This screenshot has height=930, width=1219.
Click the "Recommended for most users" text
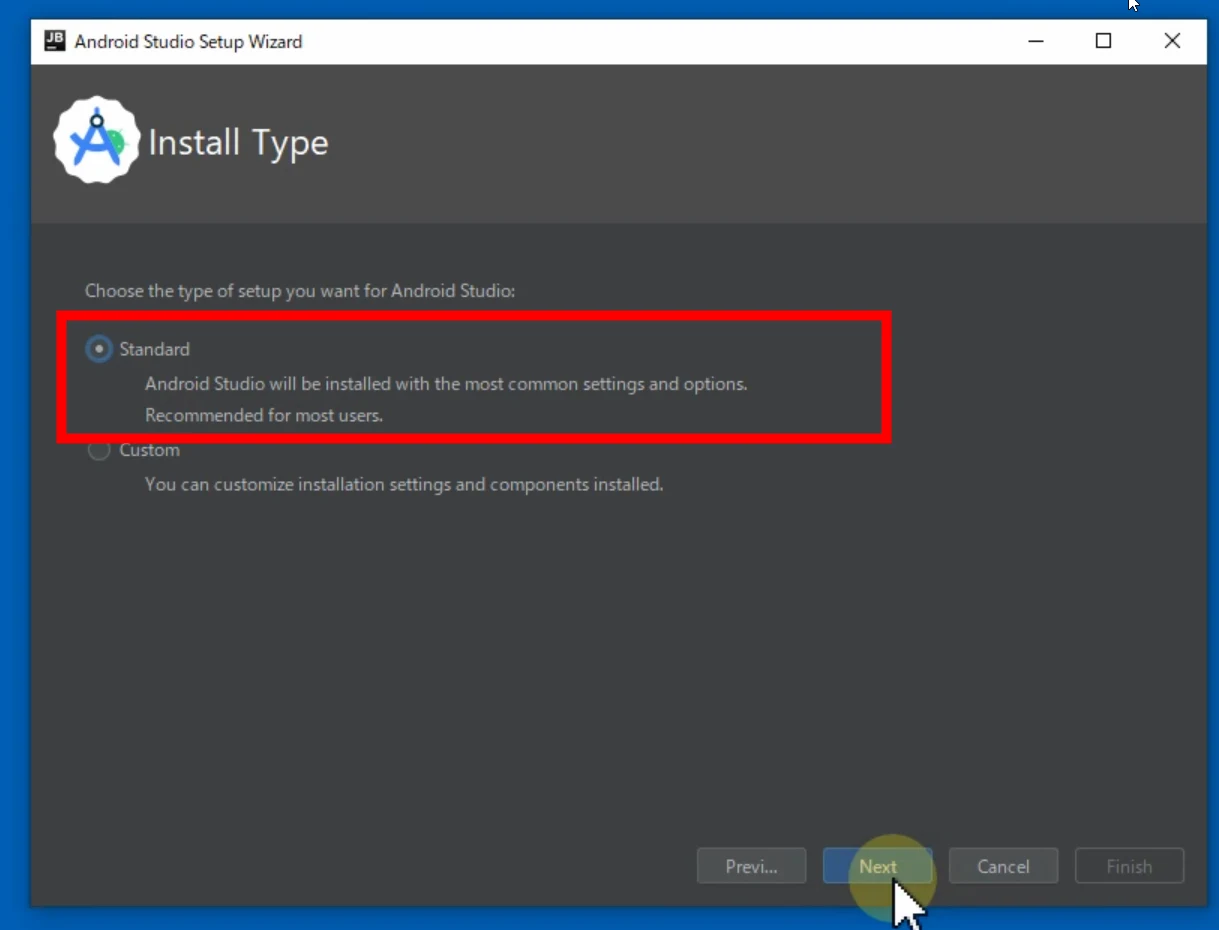tap(264, 415)
